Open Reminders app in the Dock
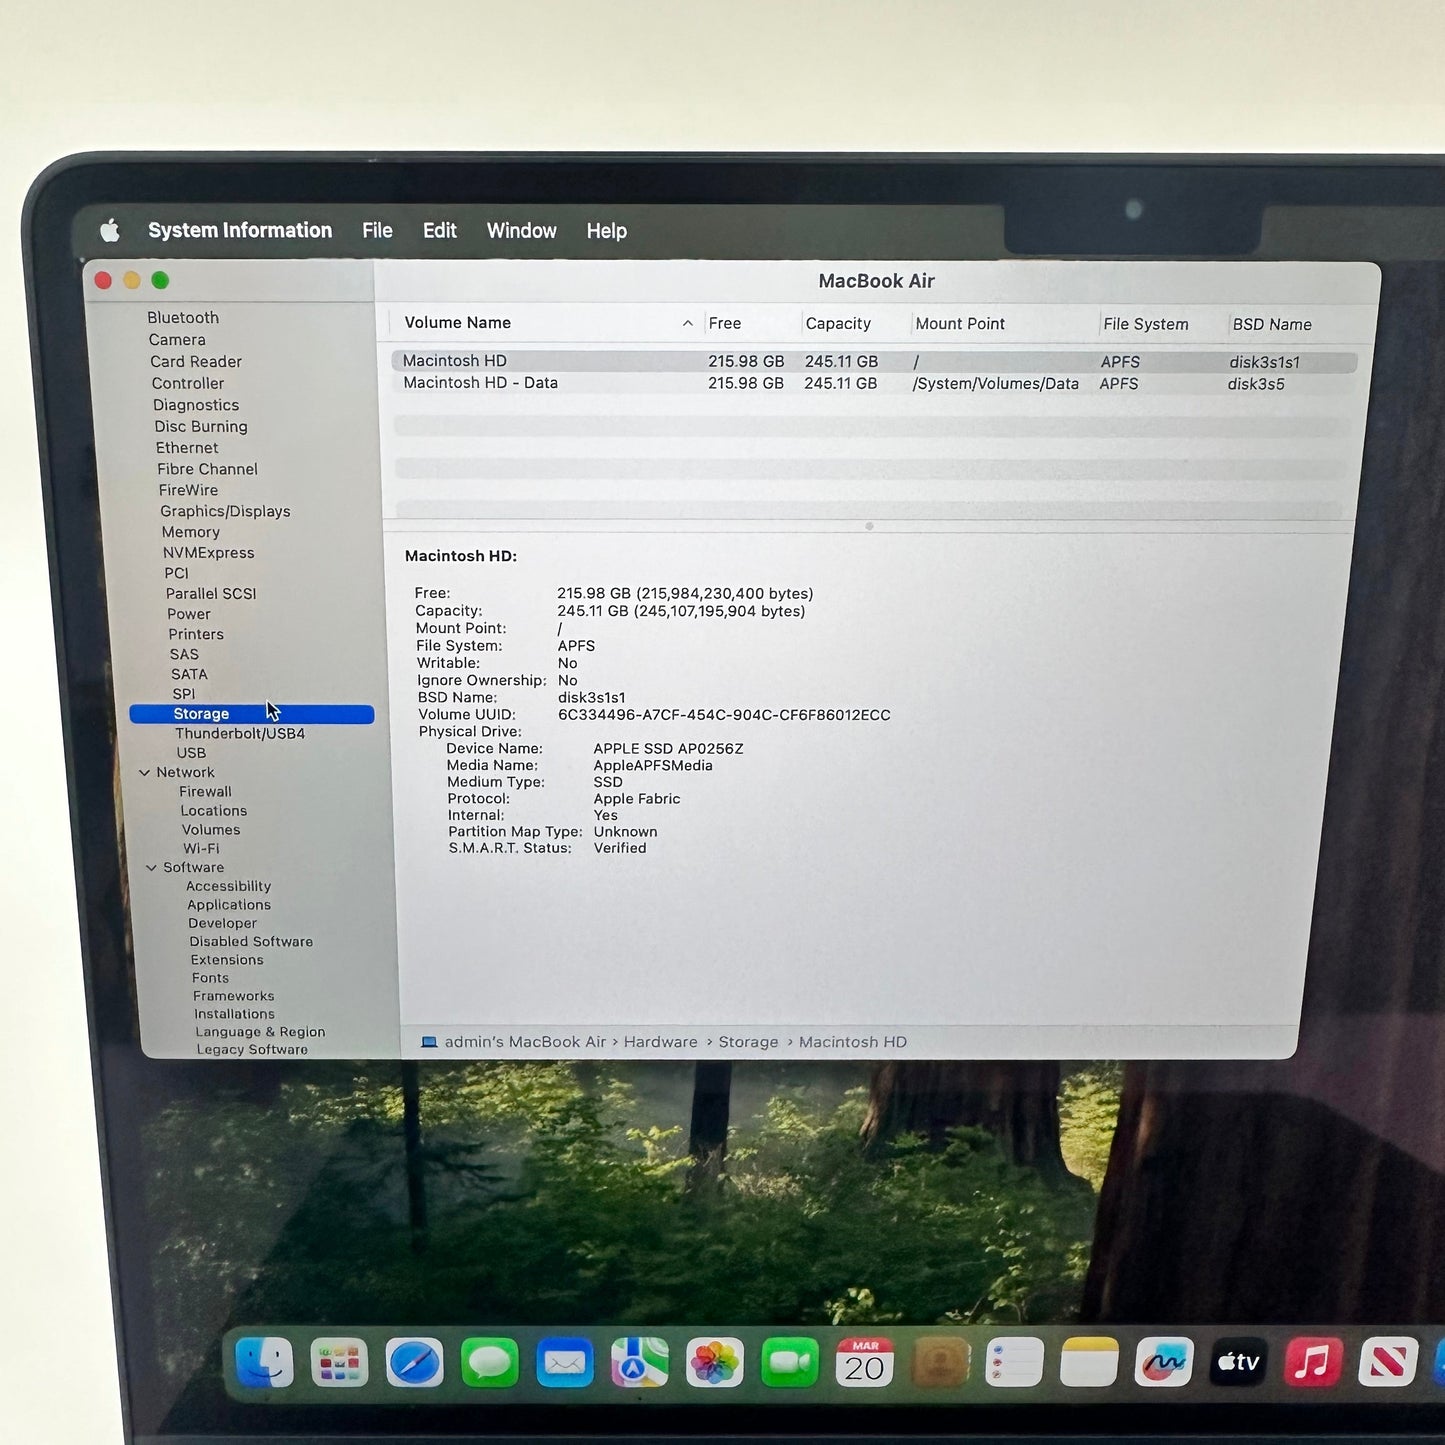This screenshot has height=1445, width=1445. pos(1014,1362)
